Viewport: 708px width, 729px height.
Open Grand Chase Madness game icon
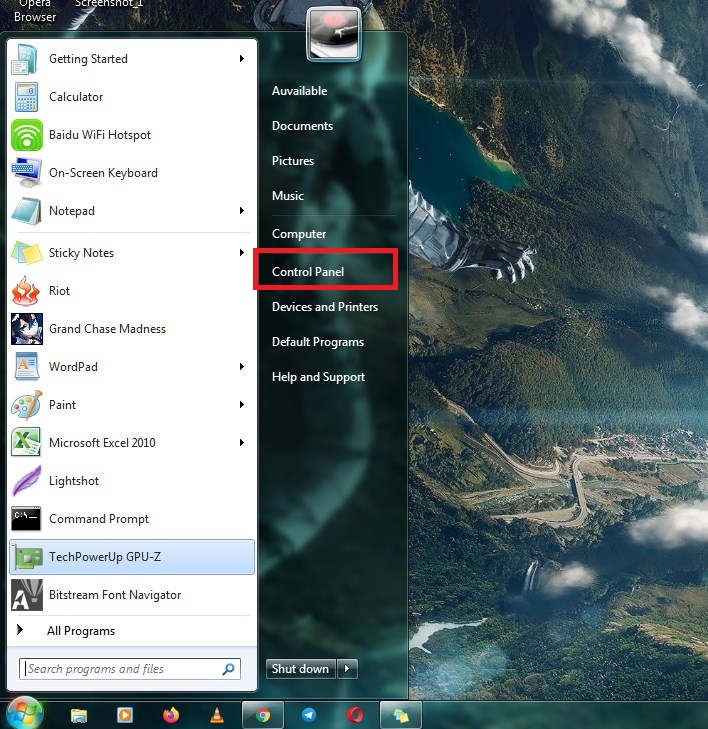26,329
